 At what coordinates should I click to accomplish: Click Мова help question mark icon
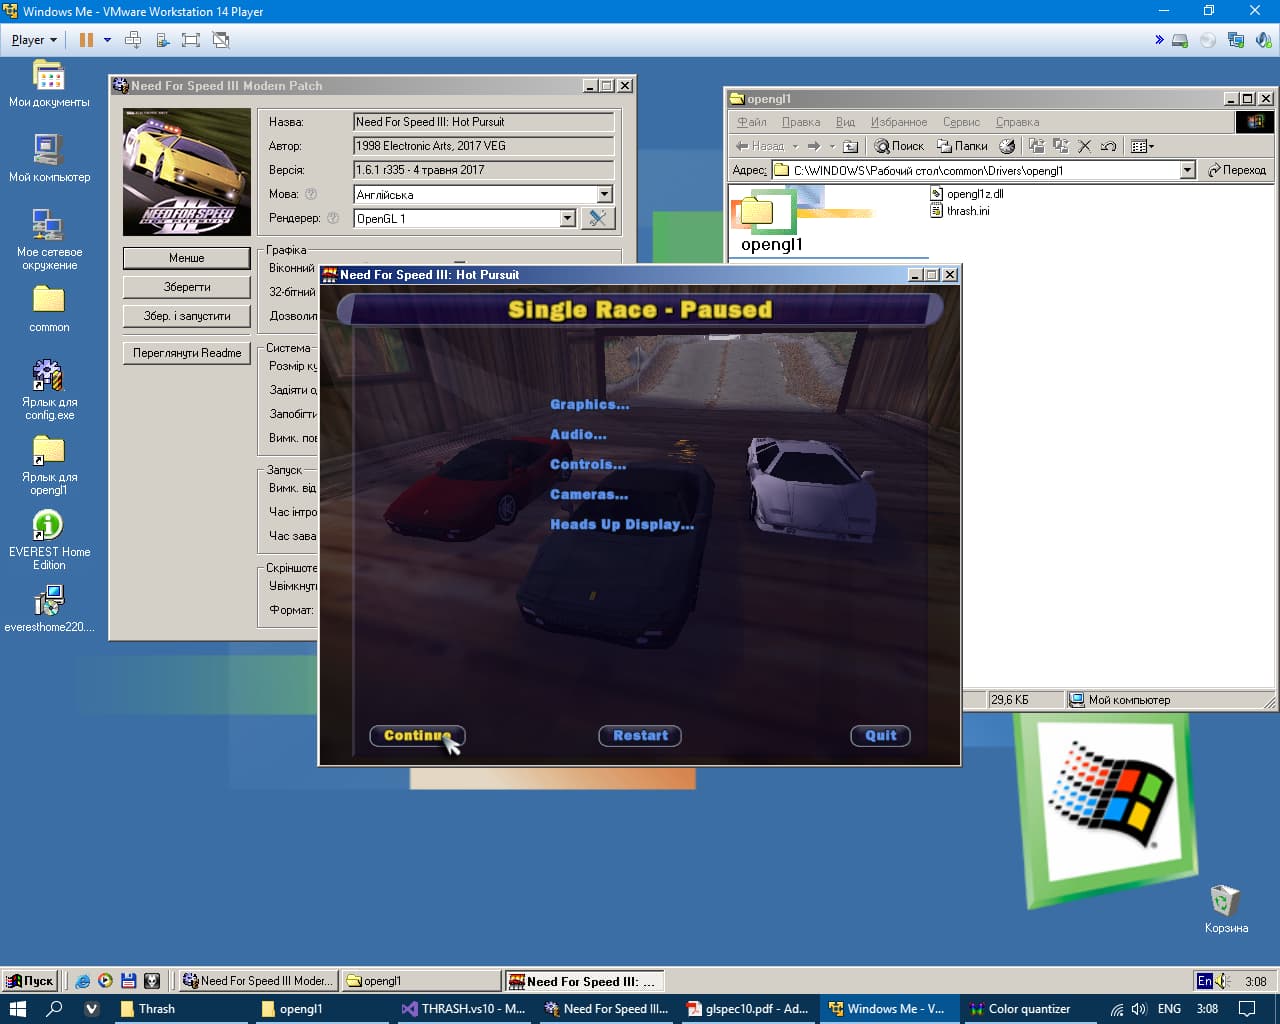click(311, 194)
